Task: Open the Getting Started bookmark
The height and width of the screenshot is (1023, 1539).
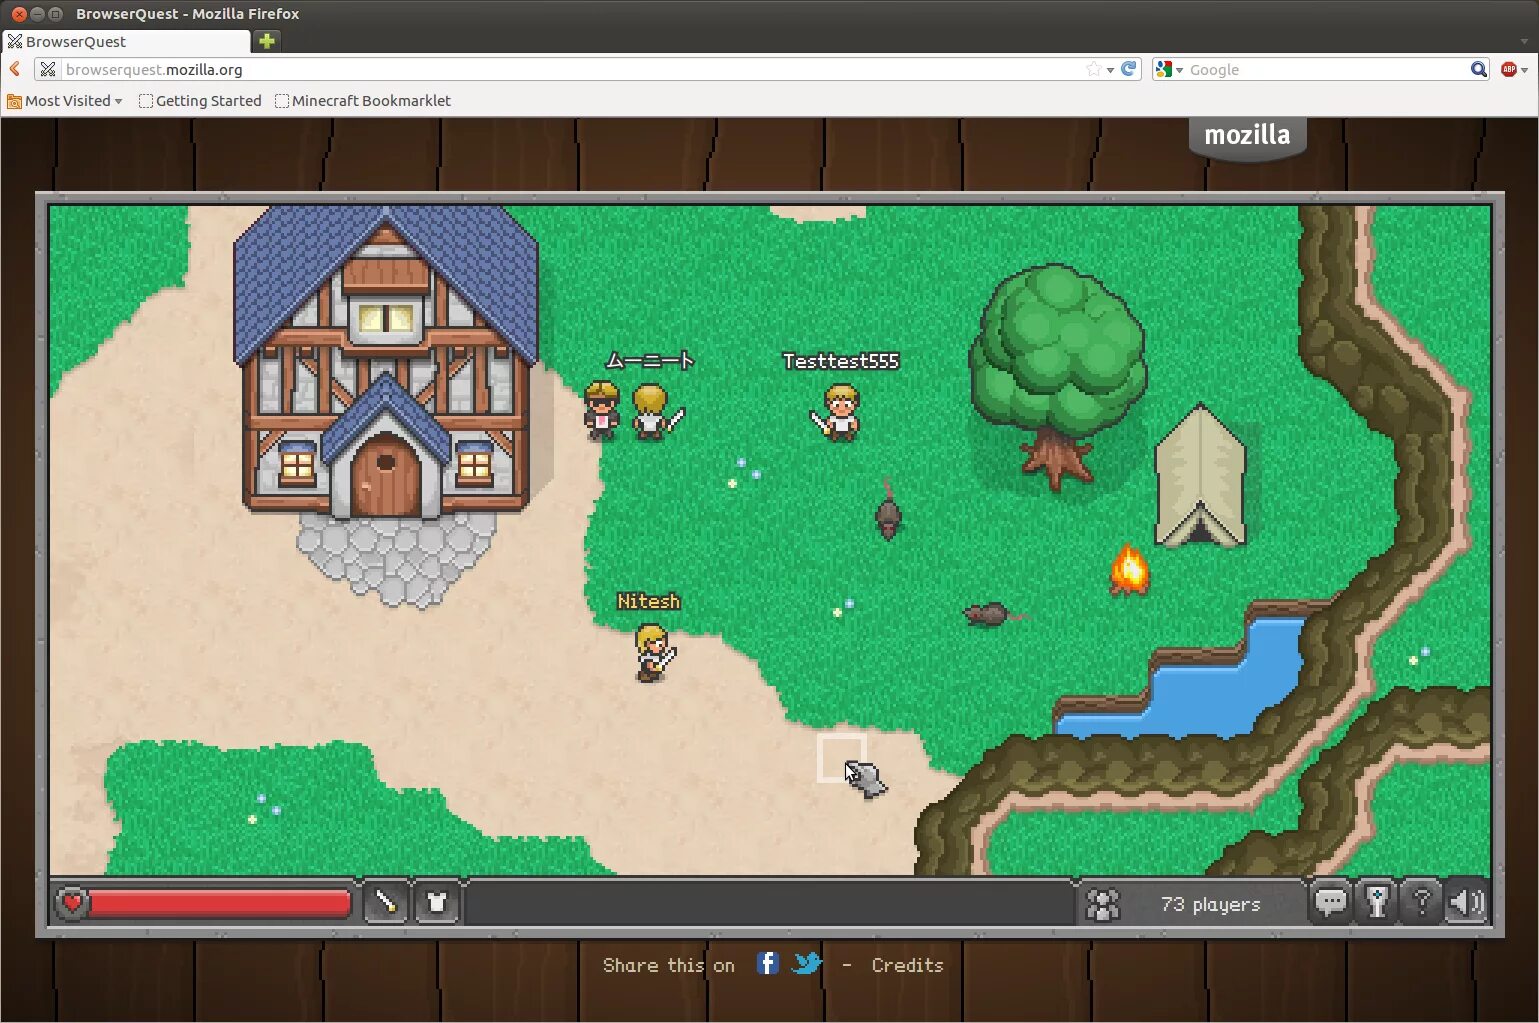Action: [200, 101]
